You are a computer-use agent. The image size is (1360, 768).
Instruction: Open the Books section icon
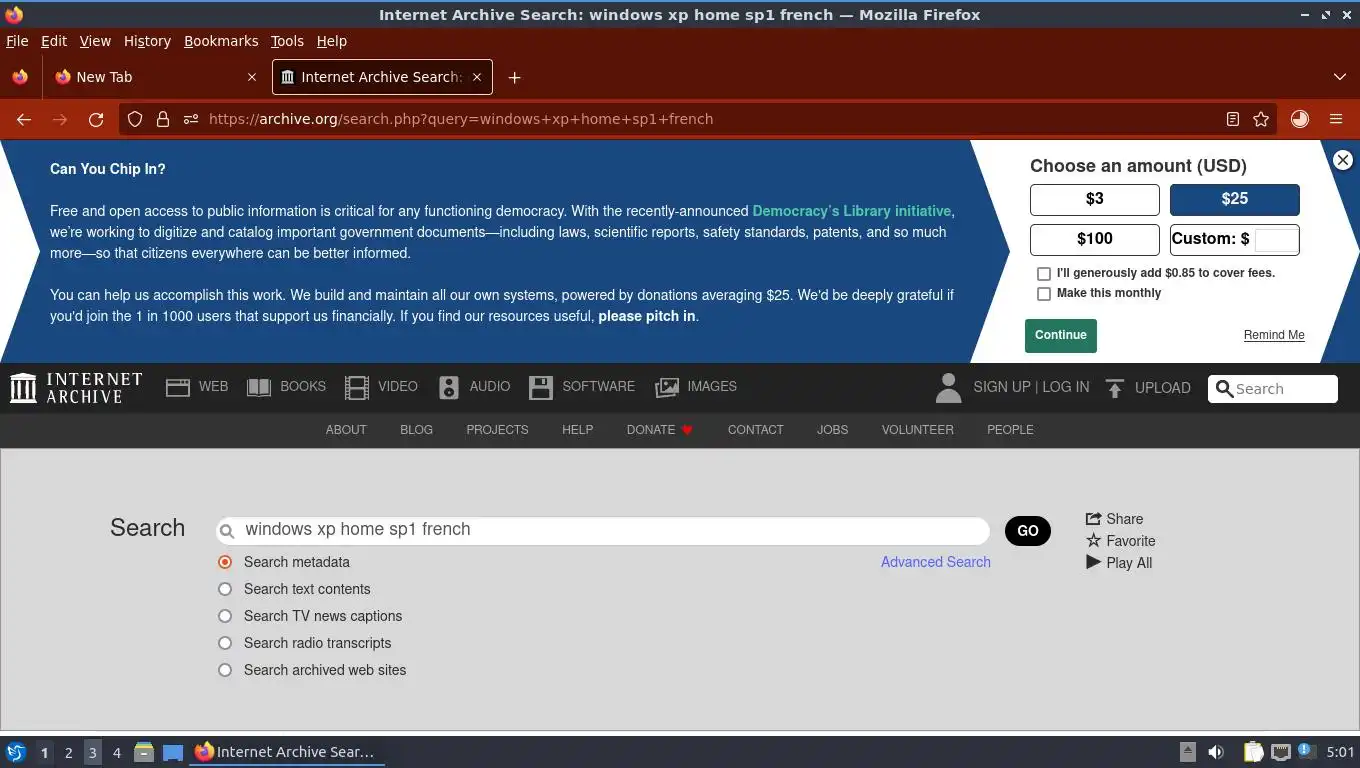[x=259, y=387]
